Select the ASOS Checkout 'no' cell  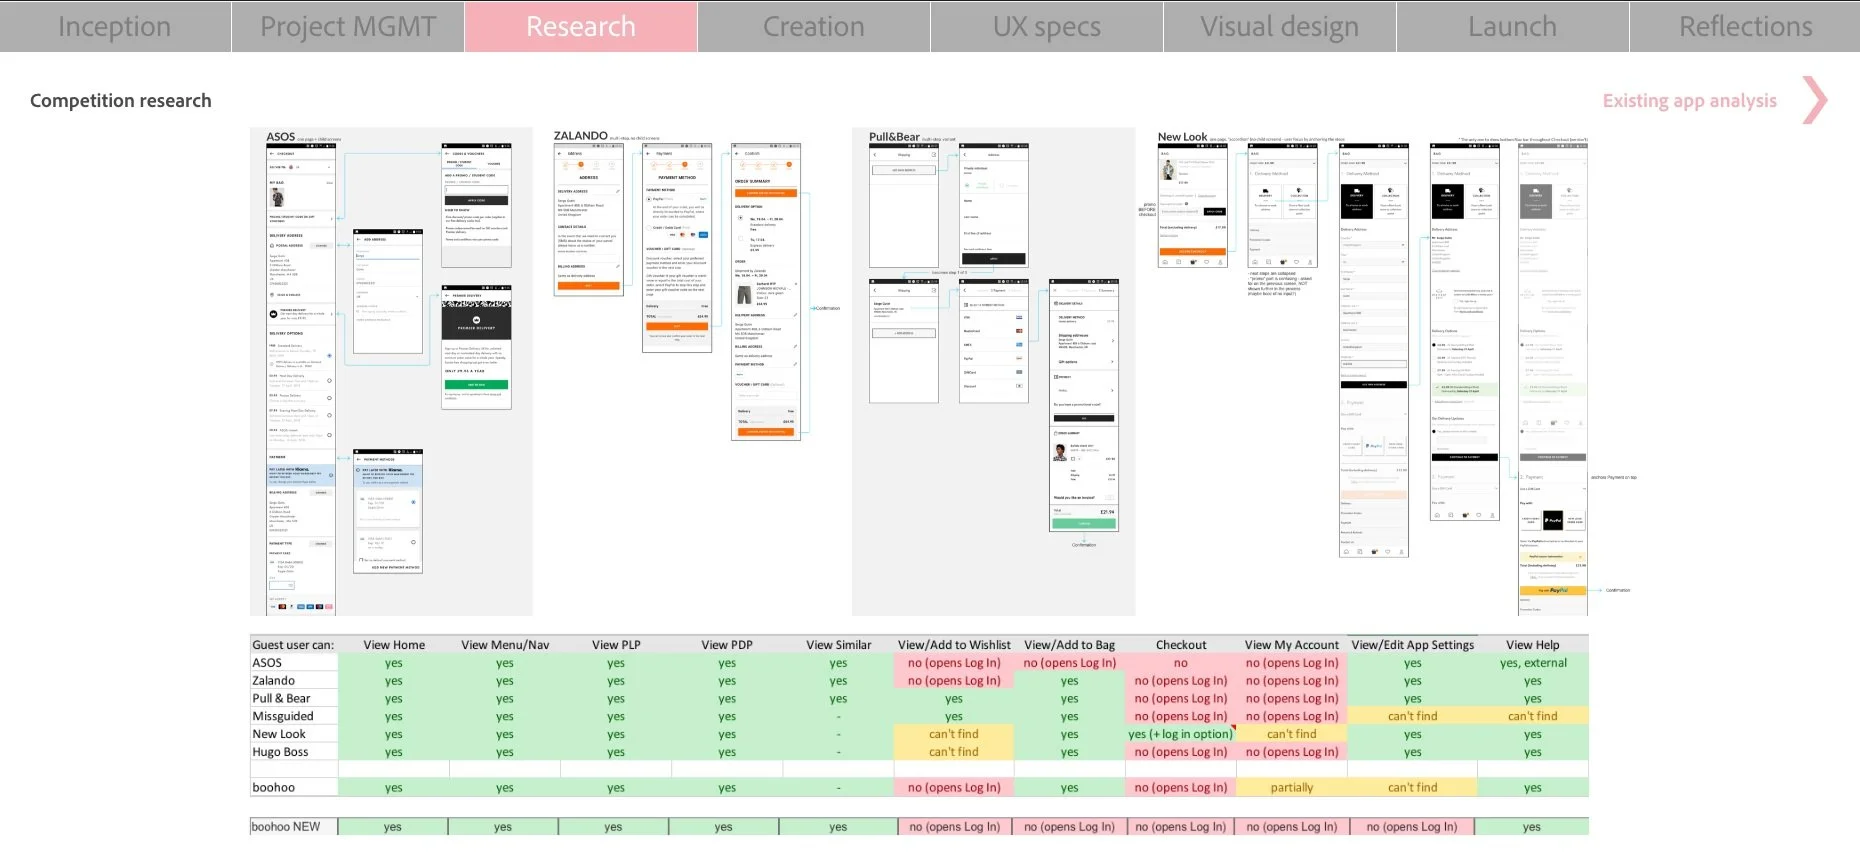click(1181, 663)
